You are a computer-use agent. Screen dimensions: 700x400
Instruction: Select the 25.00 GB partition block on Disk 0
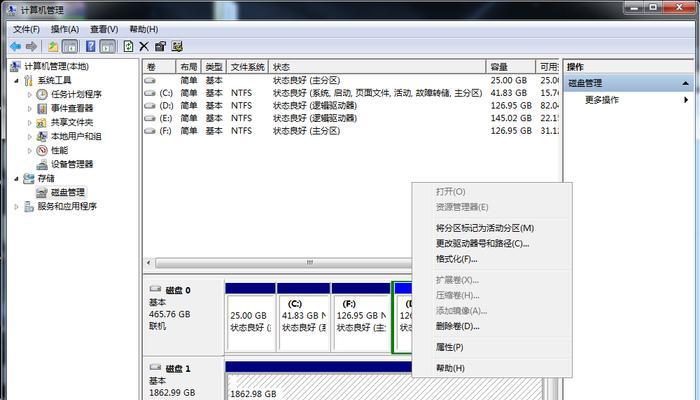pyautogui.click(x=250, y=317)
